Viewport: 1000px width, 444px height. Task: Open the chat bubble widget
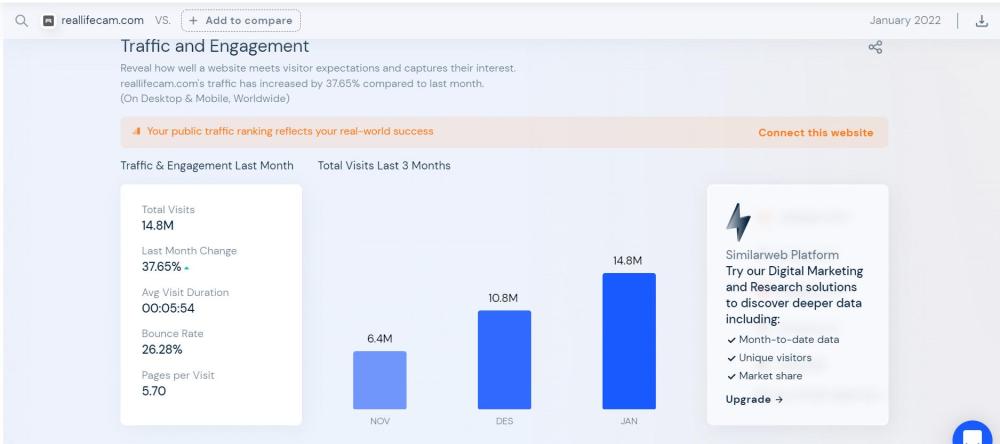point(971,433)
